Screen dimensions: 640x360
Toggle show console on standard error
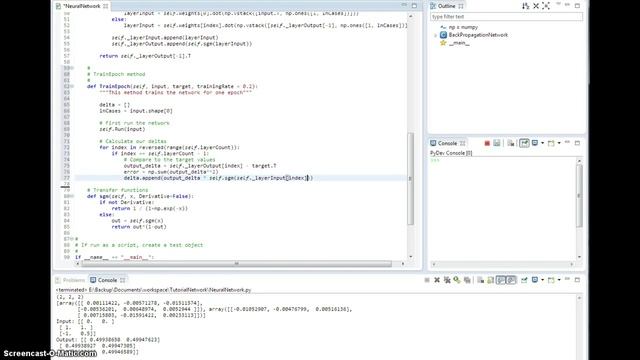point(511,280)
